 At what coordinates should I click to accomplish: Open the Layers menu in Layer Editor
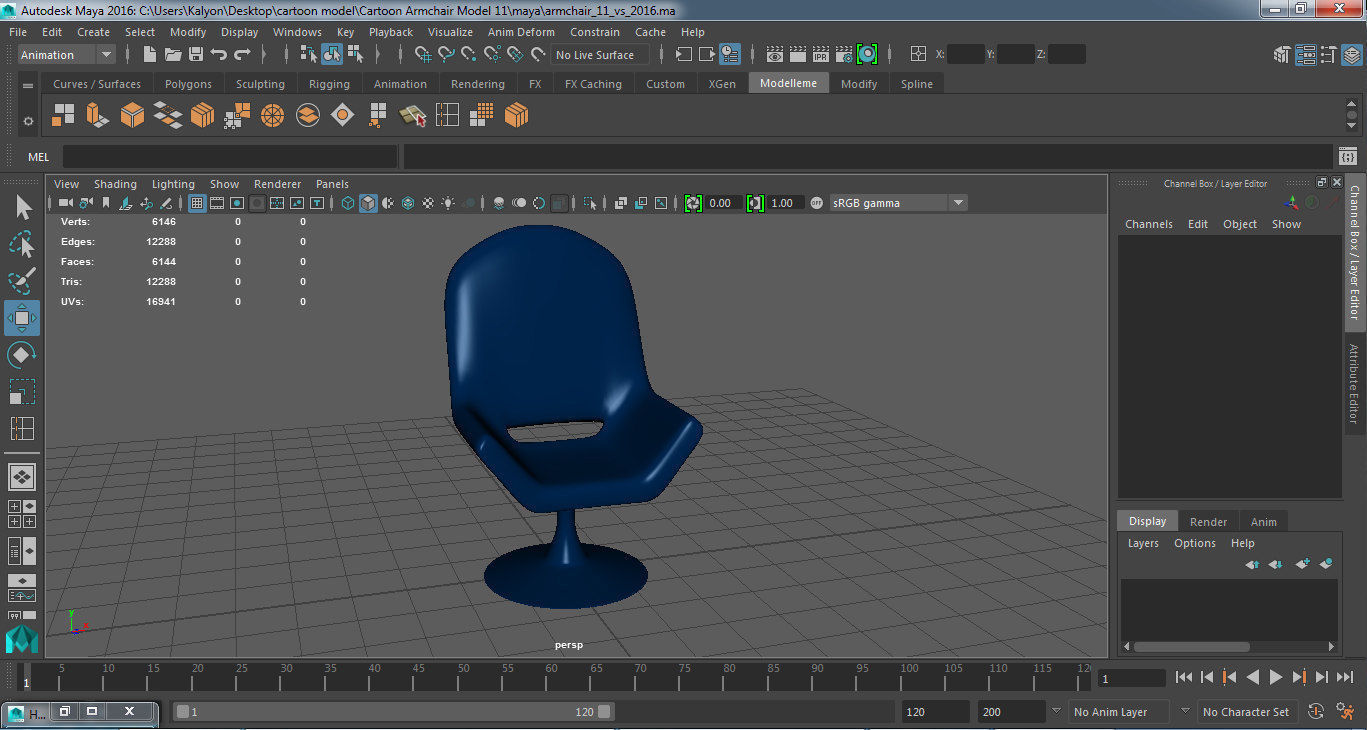(x=1143, y=543)
